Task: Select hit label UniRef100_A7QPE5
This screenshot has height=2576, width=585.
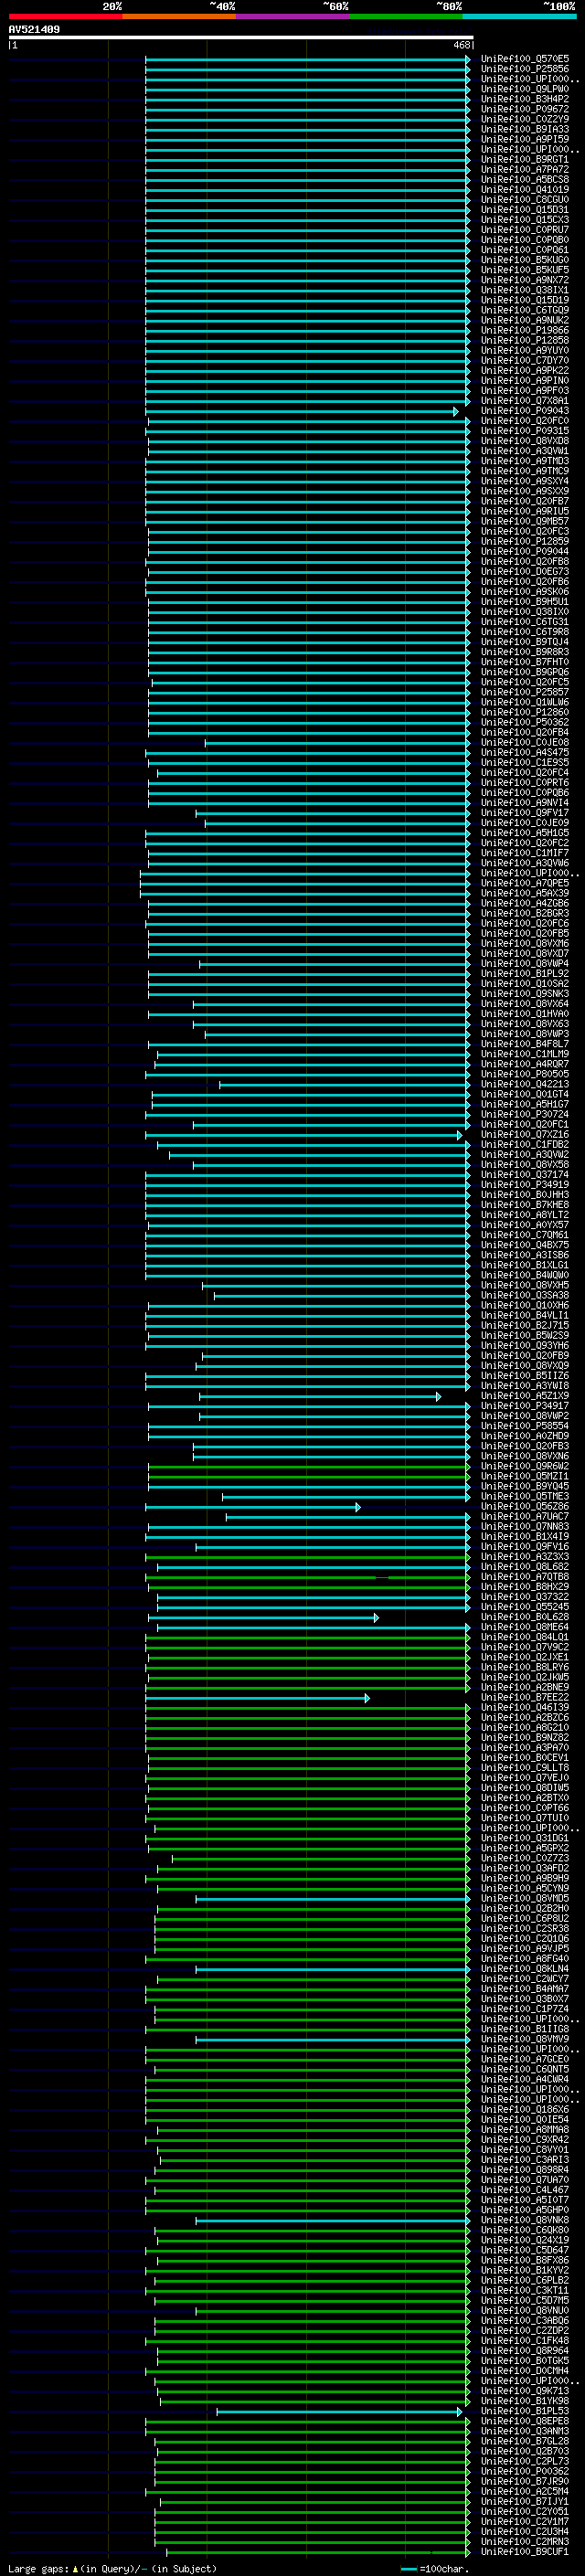Action: (x=525, y=883)
